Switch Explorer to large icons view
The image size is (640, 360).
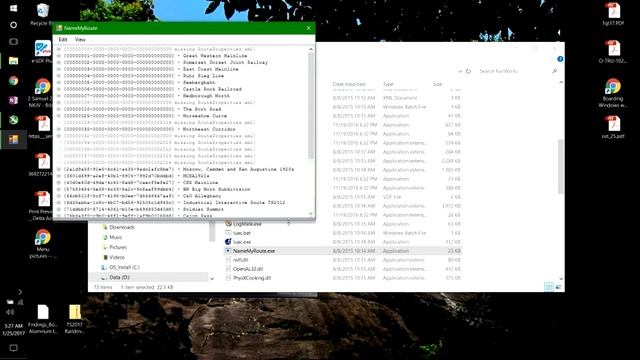coord(558,287)
